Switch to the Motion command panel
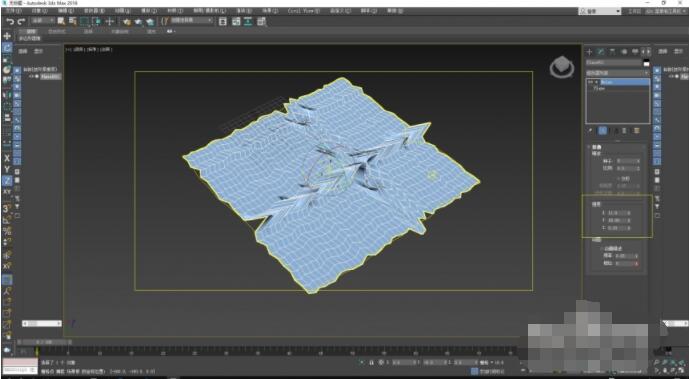689x379 pixels. point(624,52)
